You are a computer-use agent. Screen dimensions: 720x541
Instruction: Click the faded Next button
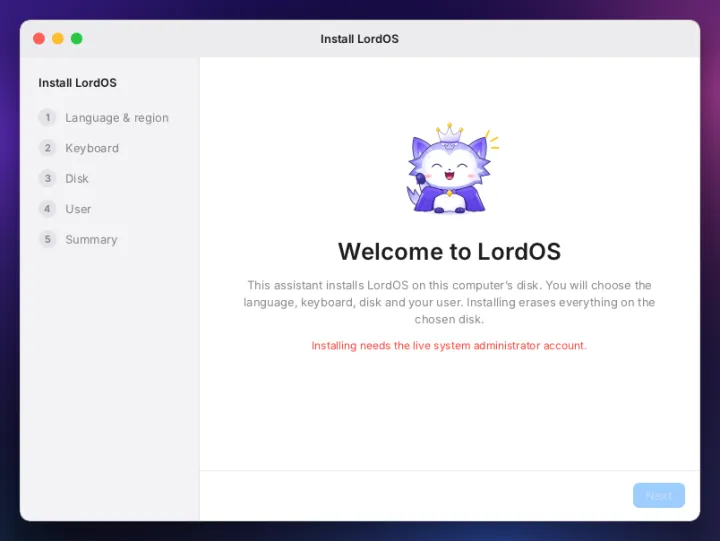click(658, 495)
